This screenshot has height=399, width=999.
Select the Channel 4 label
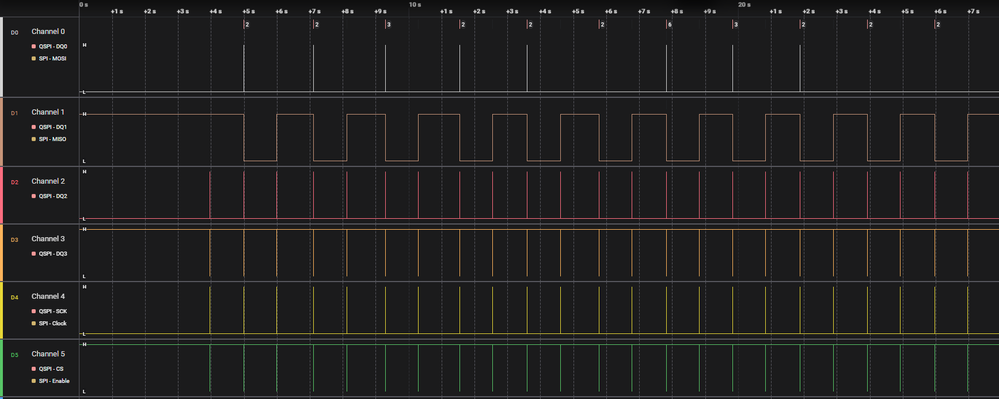(48, 296)
